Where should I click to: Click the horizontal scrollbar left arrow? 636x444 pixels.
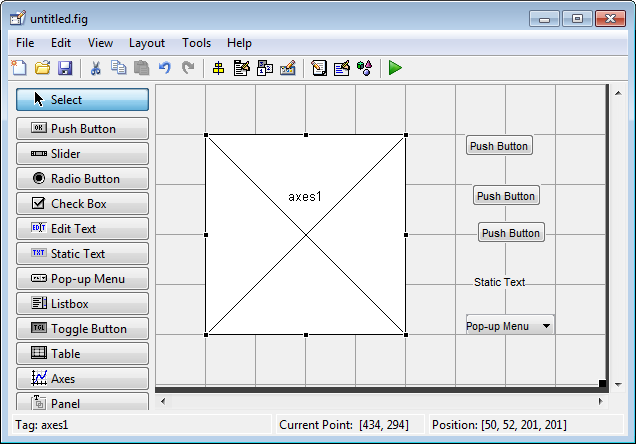(163, 401)
